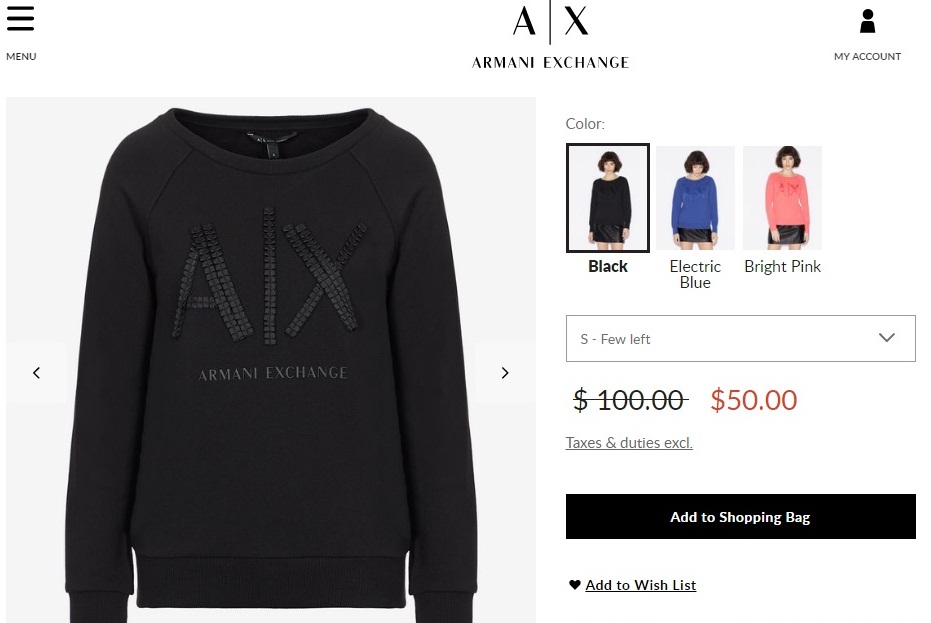Click the heart icon beside Wish List
The image size is (931, 623).
coord(574,584)
